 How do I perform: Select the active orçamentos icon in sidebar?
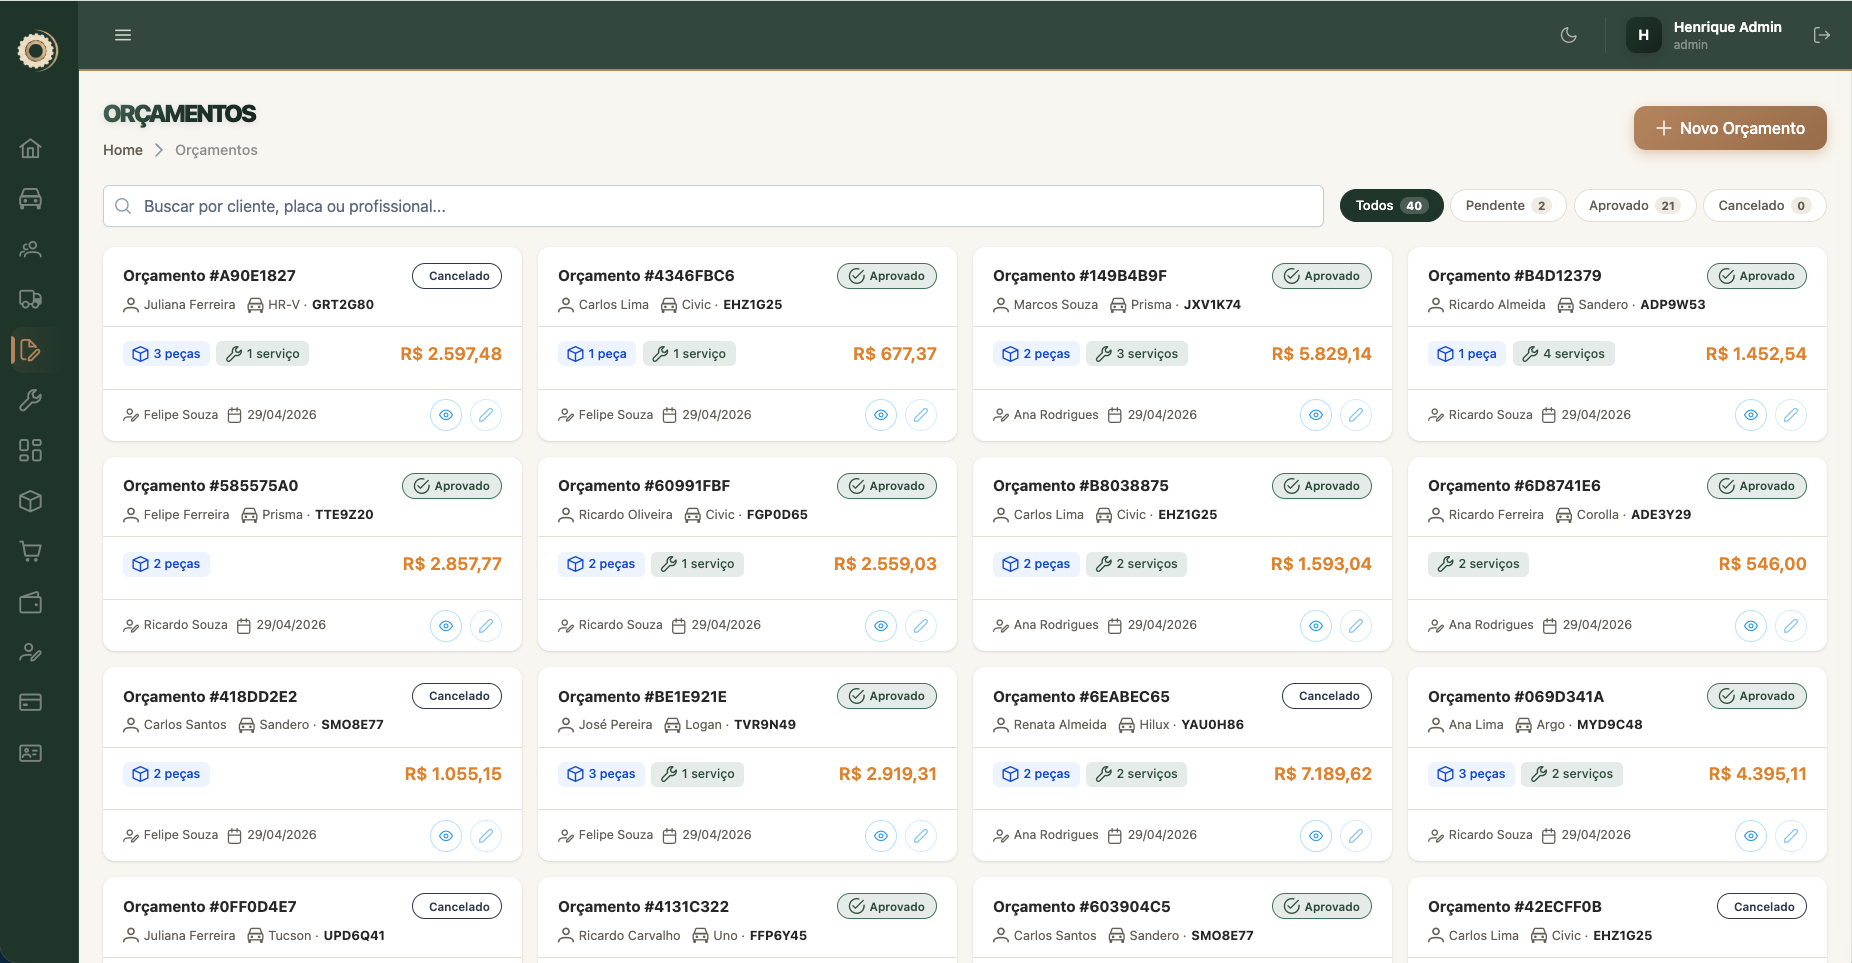(x=31, y=350)
